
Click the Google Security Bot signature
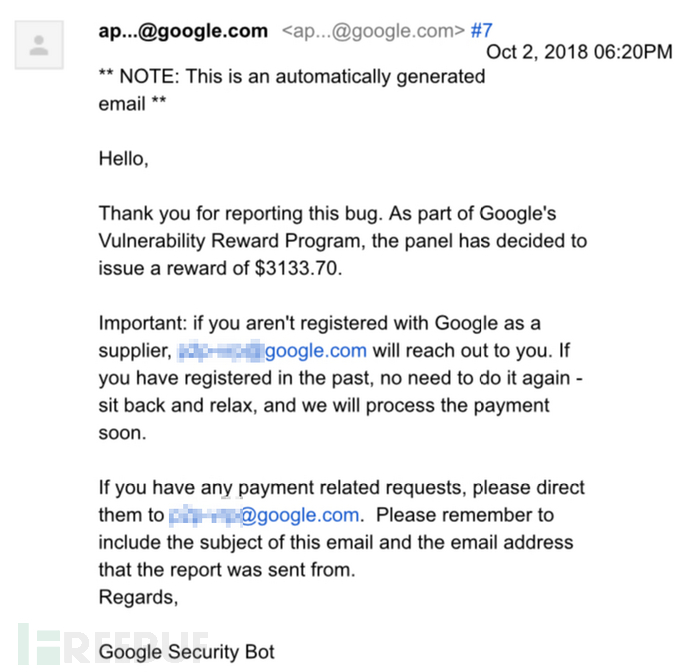(187, 652)
